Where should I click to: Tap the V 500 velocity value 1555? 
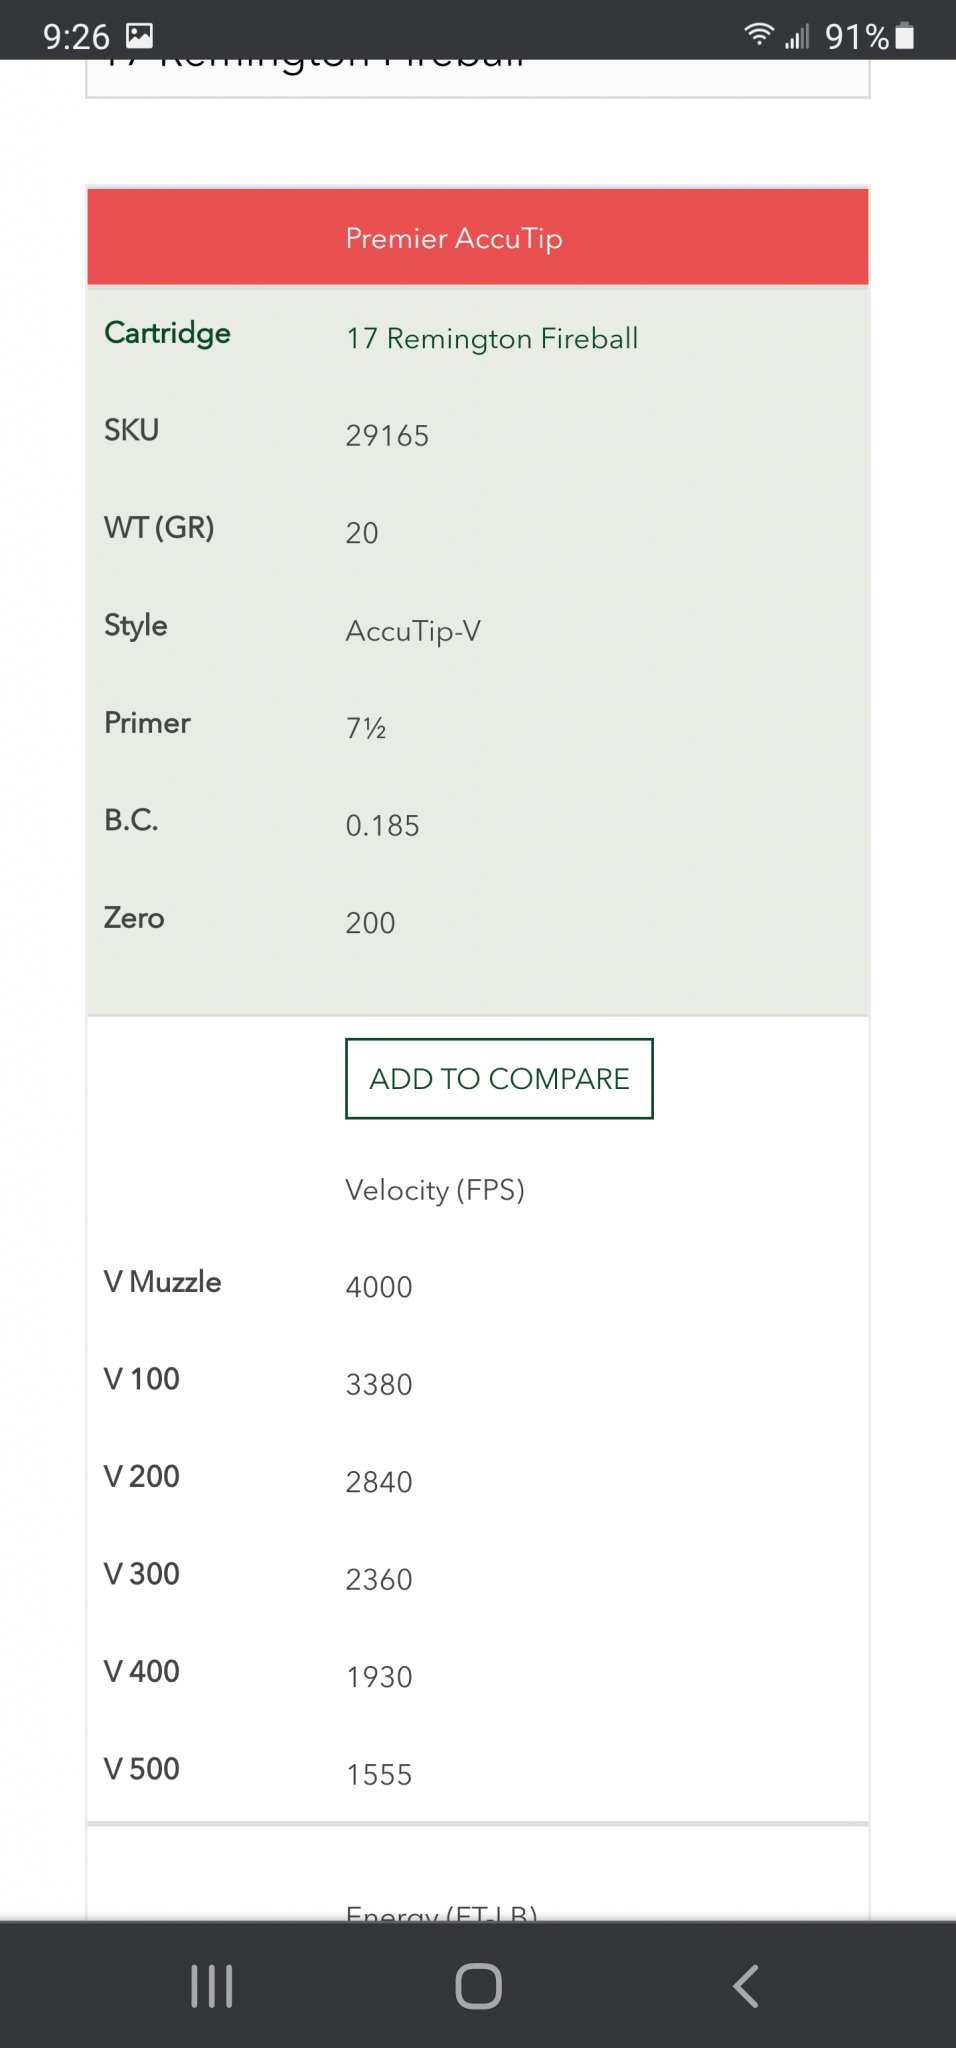(x=379, y=1774)
